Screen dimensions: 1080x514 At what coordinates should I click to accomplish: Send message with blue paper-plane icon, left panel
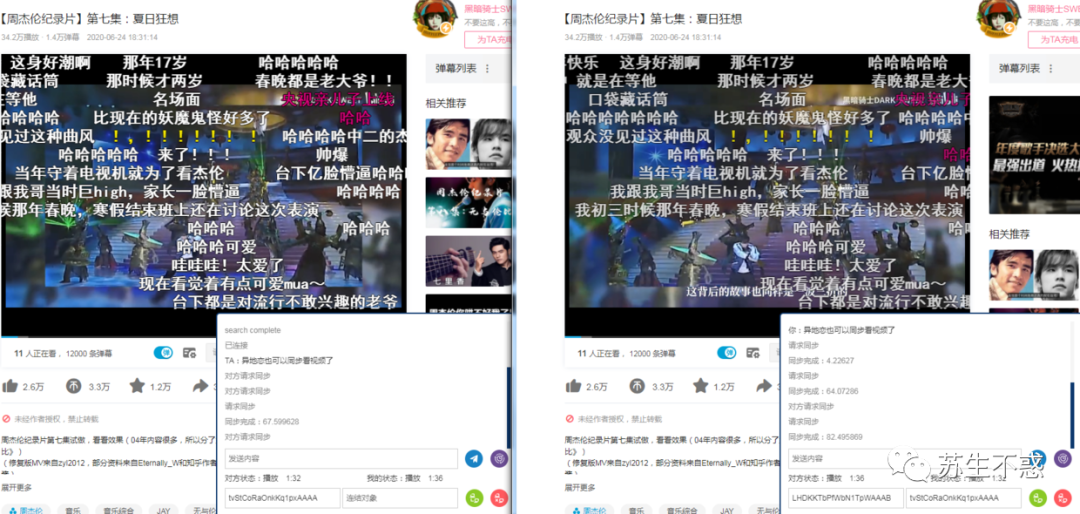click(474, 458)
